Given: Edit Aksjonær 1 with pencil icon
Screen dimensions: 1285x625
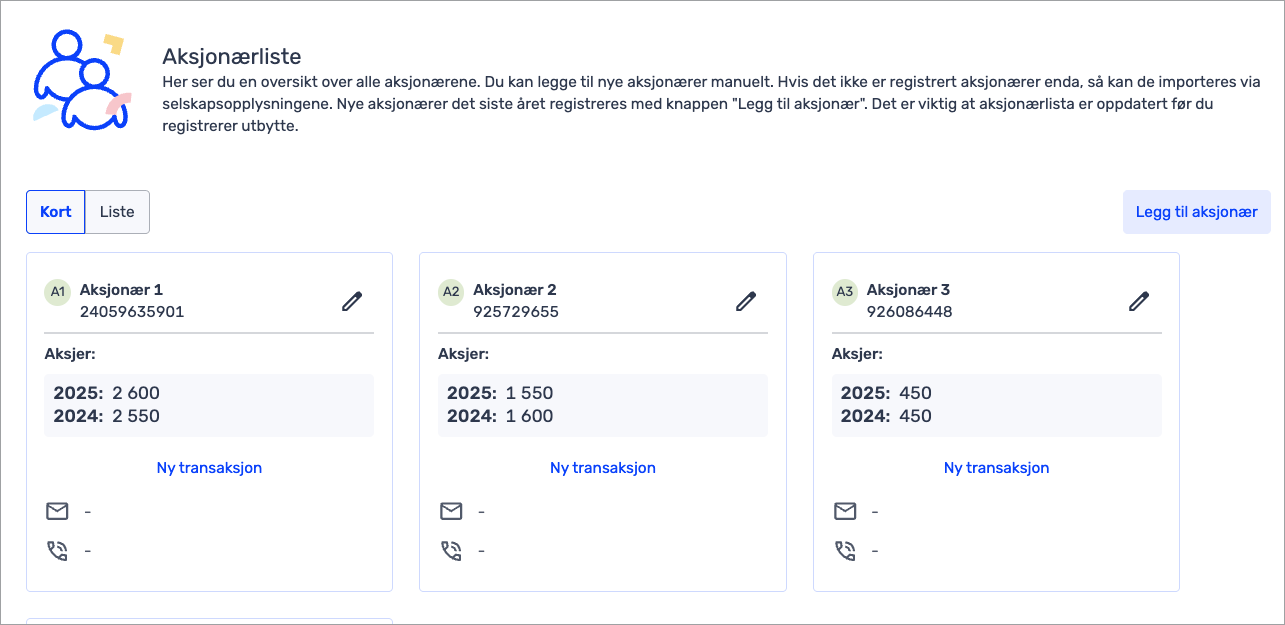Looking at the screenshot, I should click(x=352, y=301).
